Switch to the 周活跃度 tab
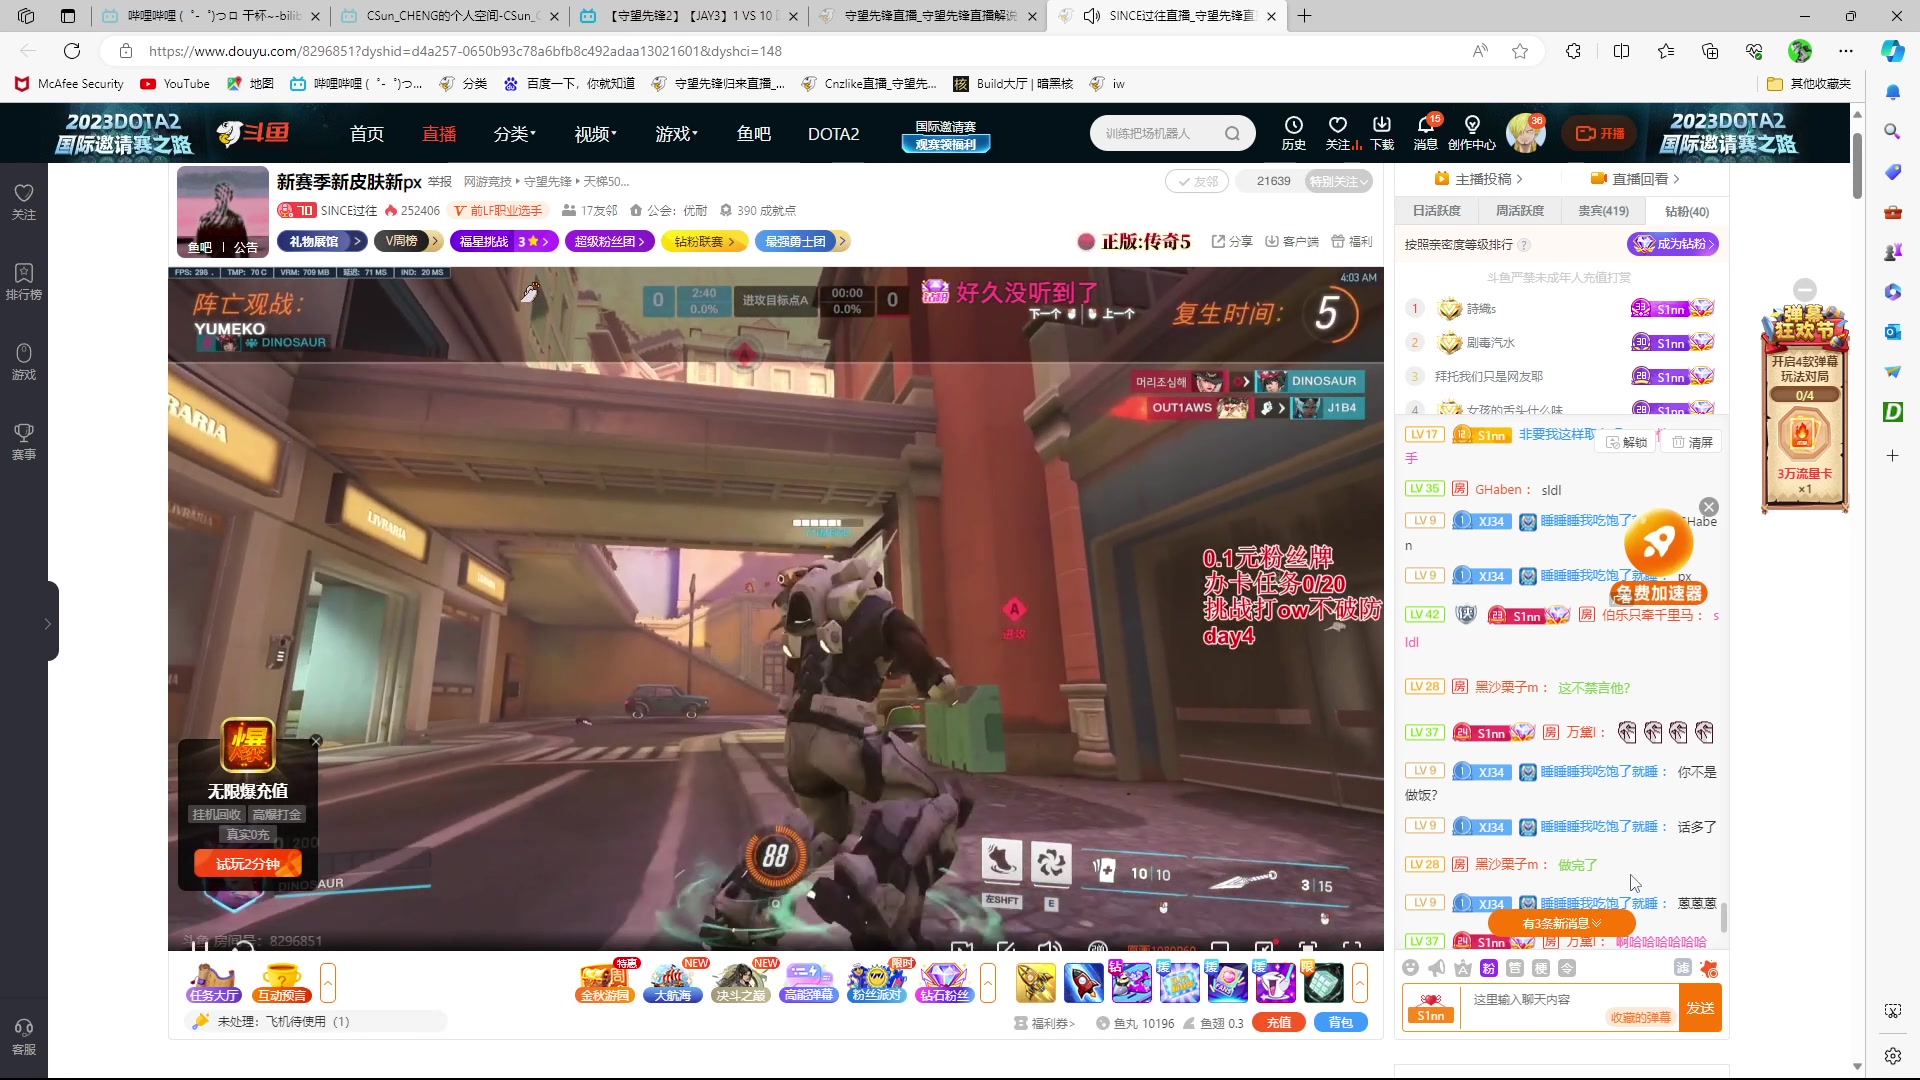 (x=1519, y=211)
